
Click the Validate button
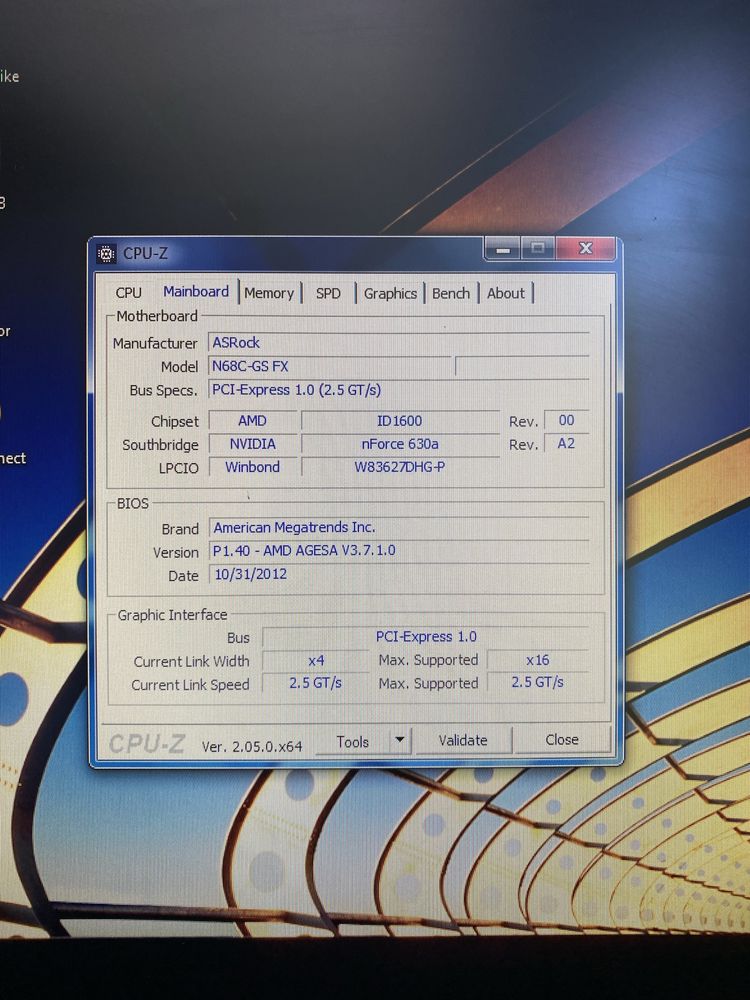(463, 740)
